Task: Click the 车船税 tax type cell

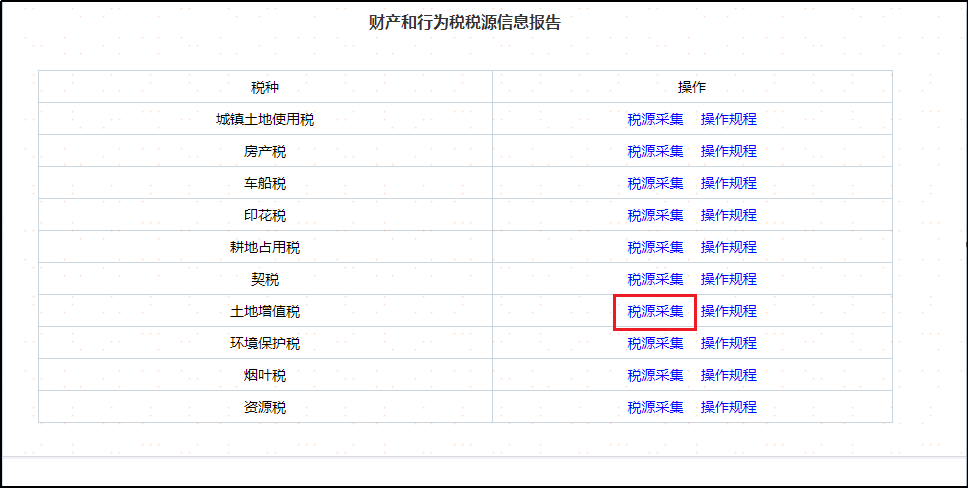Action: point(265,183)
